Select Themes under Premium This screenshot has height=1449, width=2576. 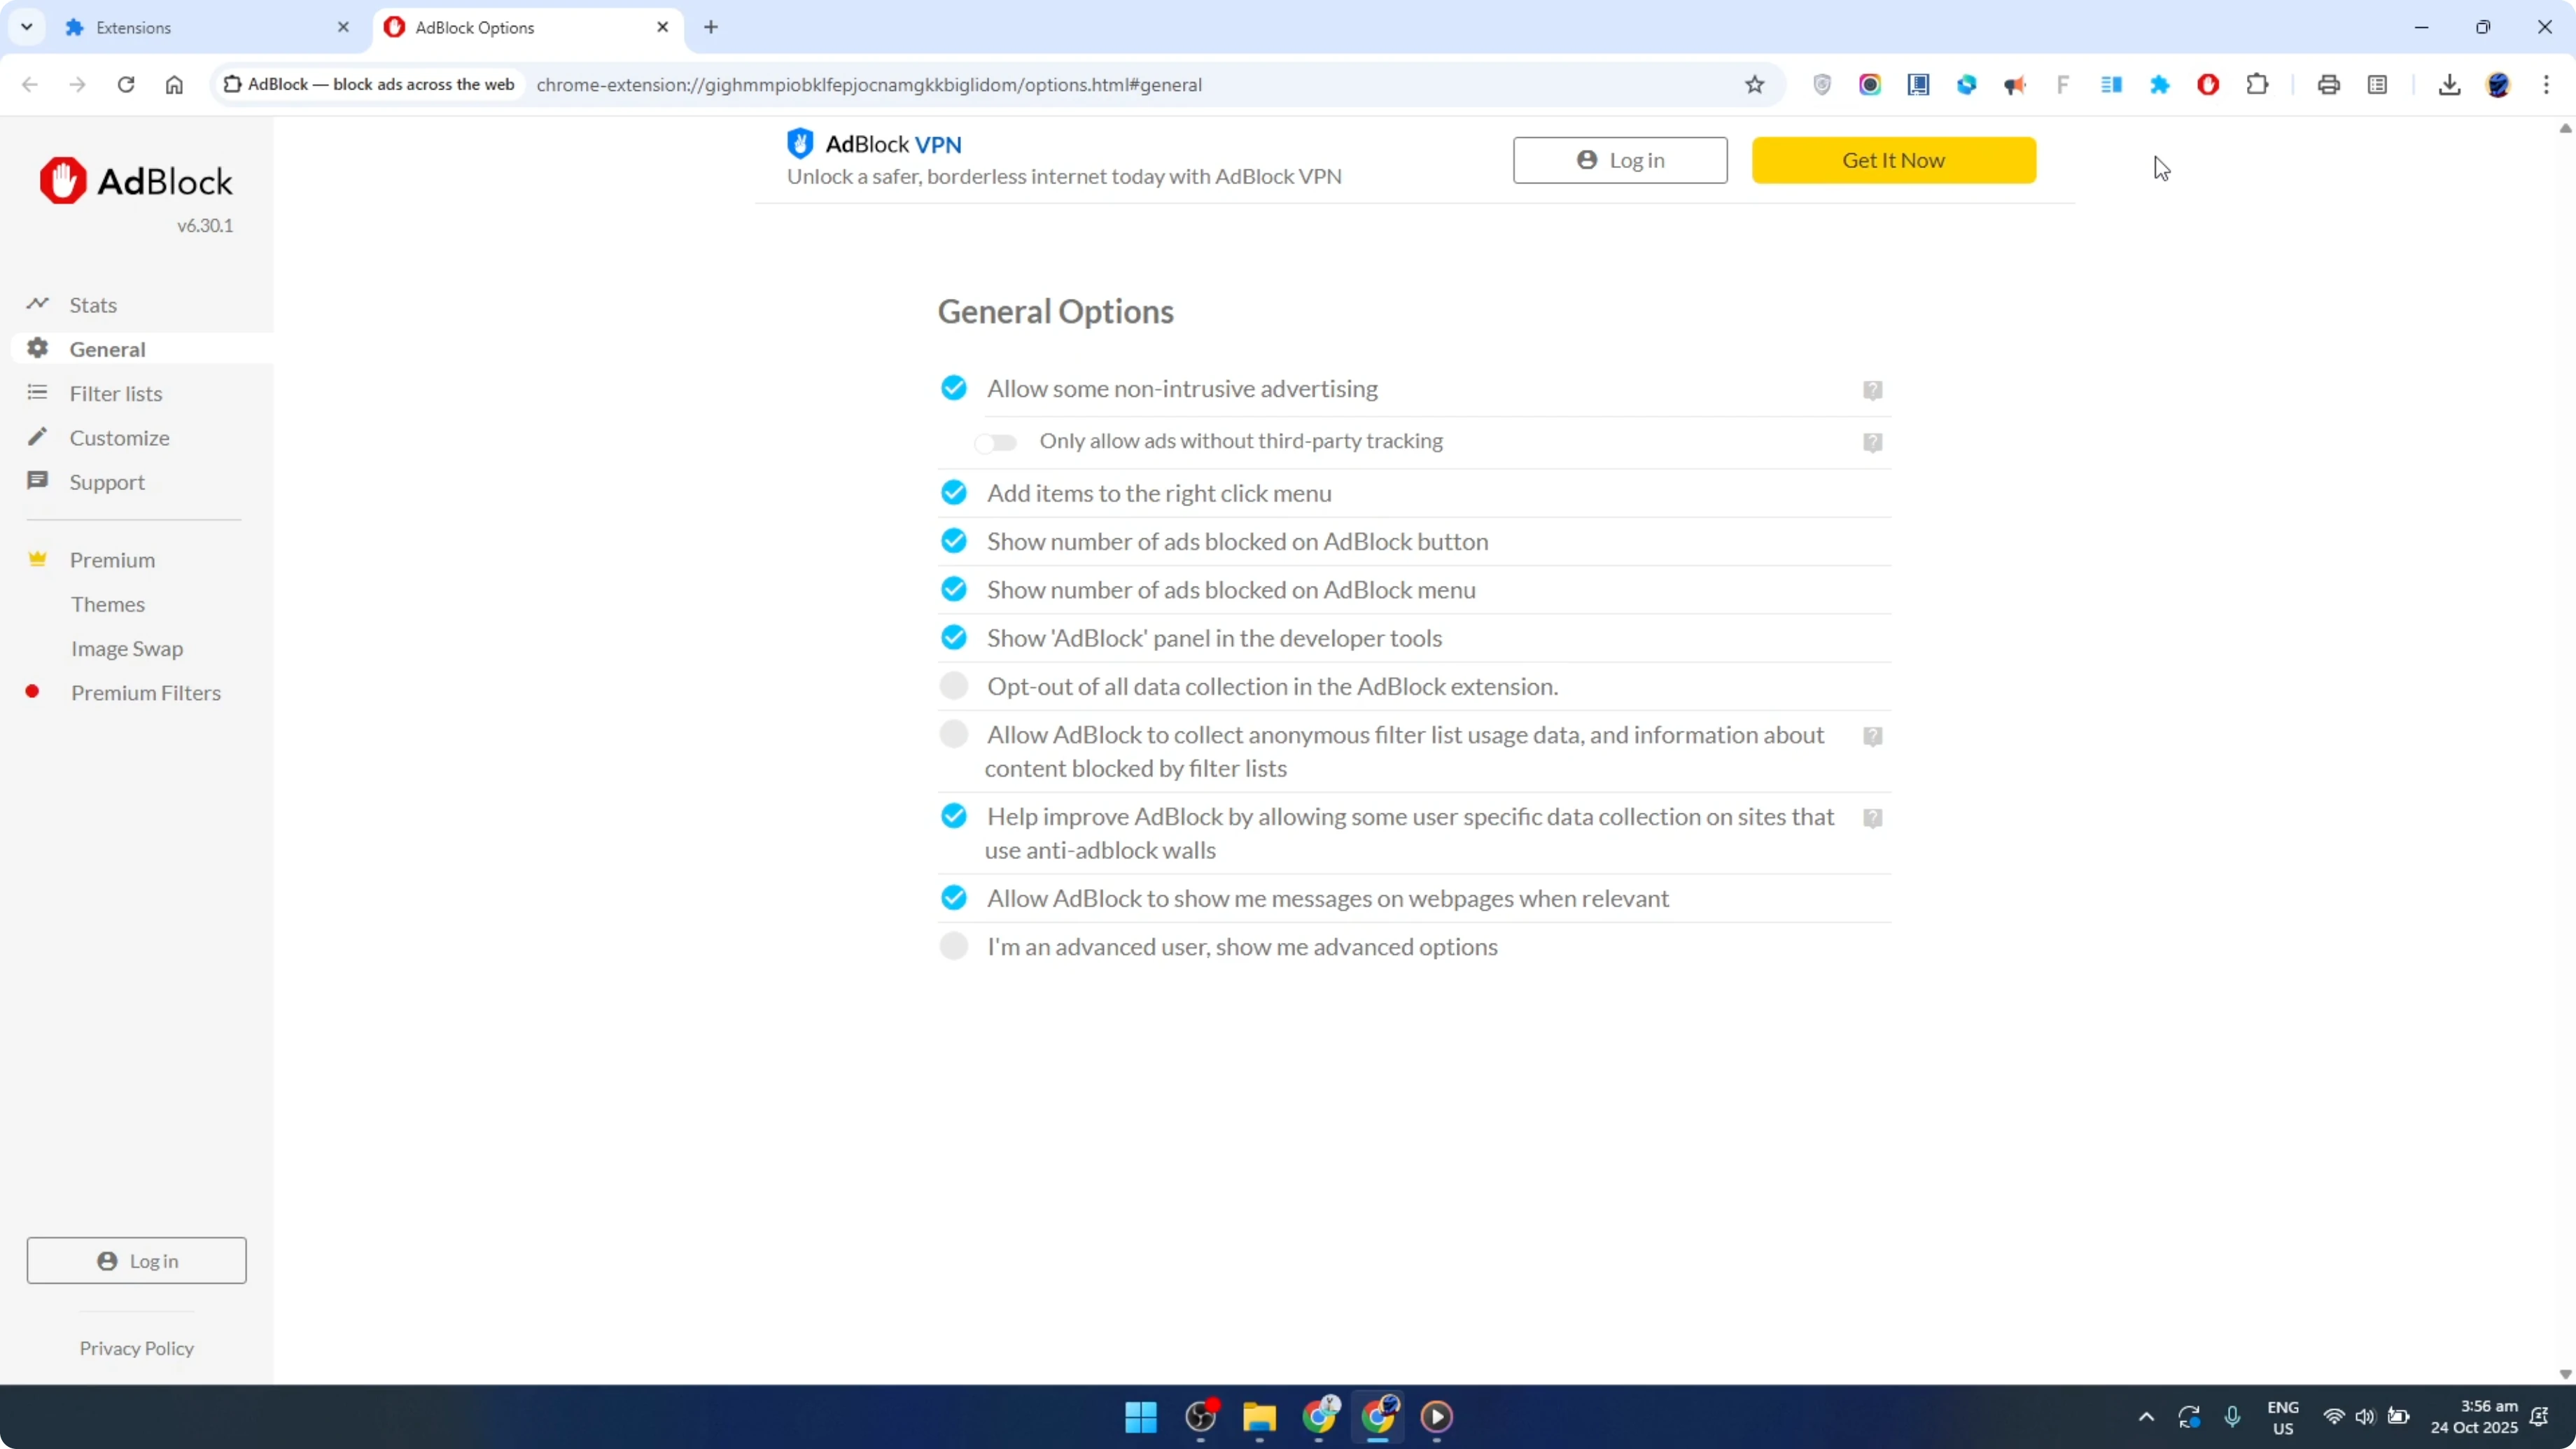tap(108, 604)
